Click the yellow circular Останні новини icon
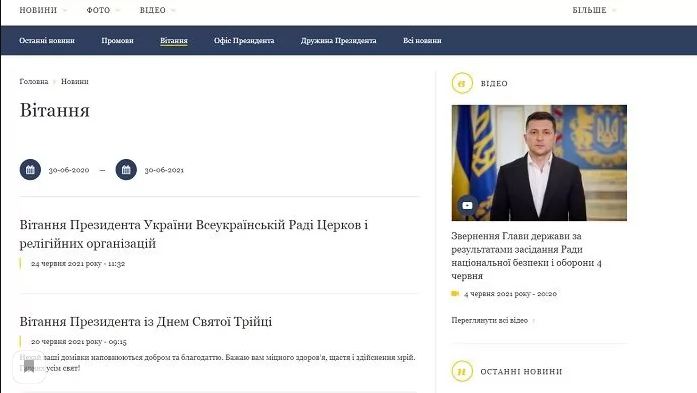 point(462,371)
